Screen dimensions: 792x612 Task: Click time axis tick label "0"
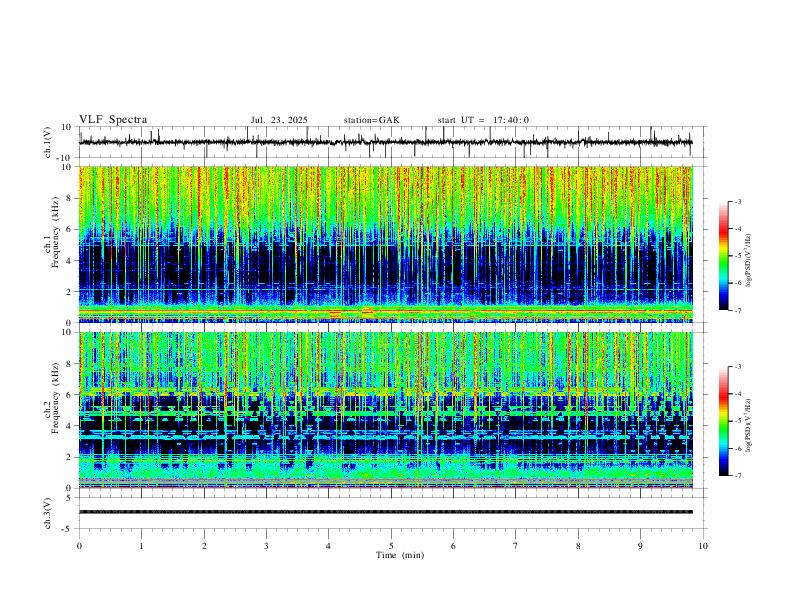pos(79,546)
